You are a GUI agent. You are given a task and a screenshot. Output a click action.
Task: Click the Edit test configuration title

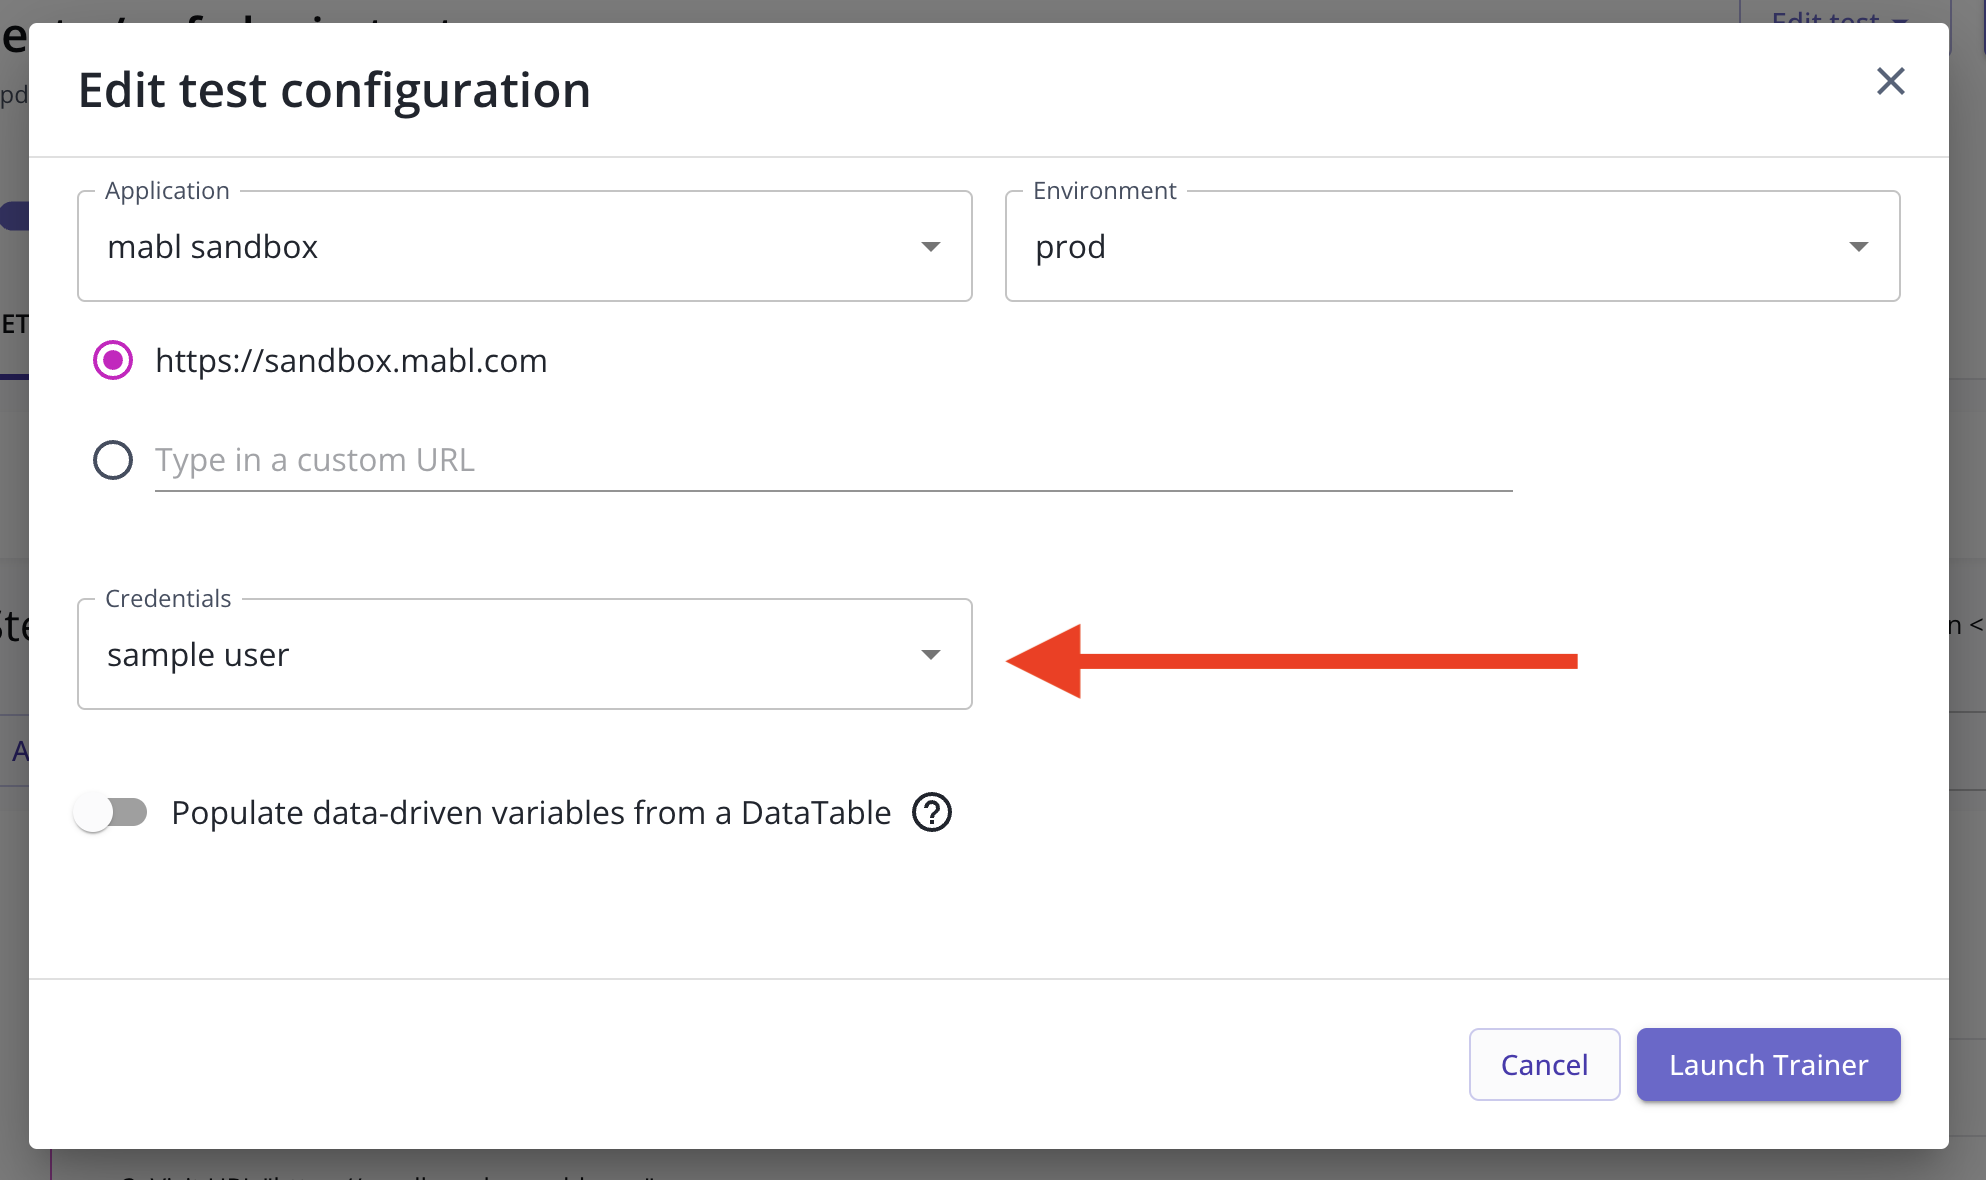(x=334, y=91)
